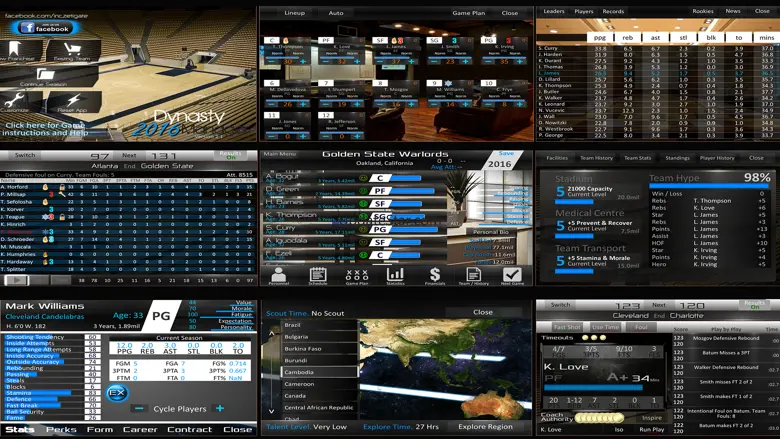Decrease M. Dellavedova minutes with minus
Screen dimensions: 780x439
[x=272, y=104]
